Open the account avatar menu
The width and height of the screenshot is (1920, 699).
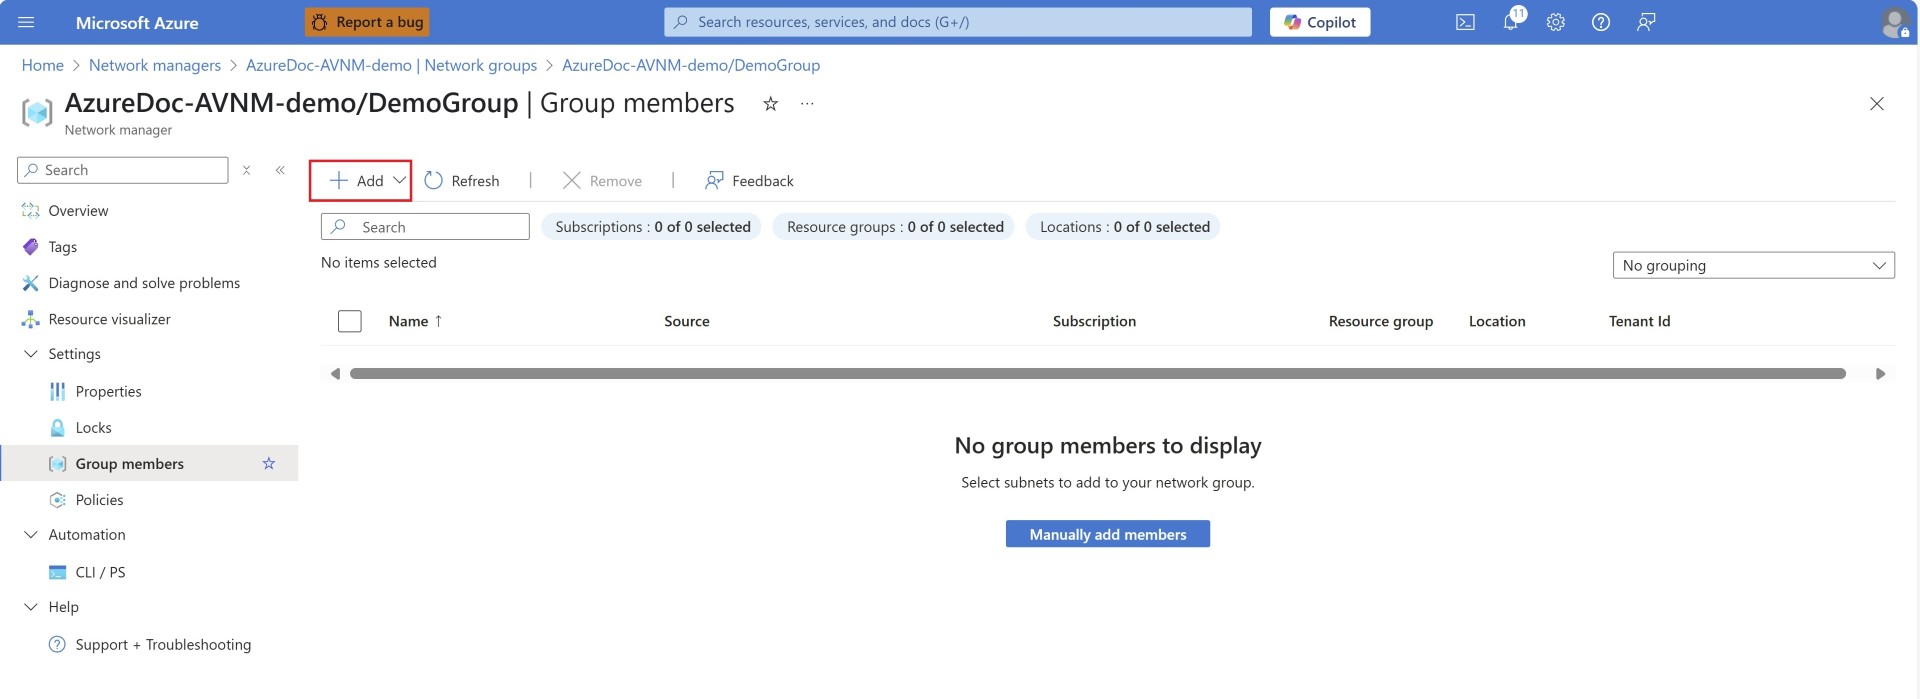click(x=1894, y=22)
